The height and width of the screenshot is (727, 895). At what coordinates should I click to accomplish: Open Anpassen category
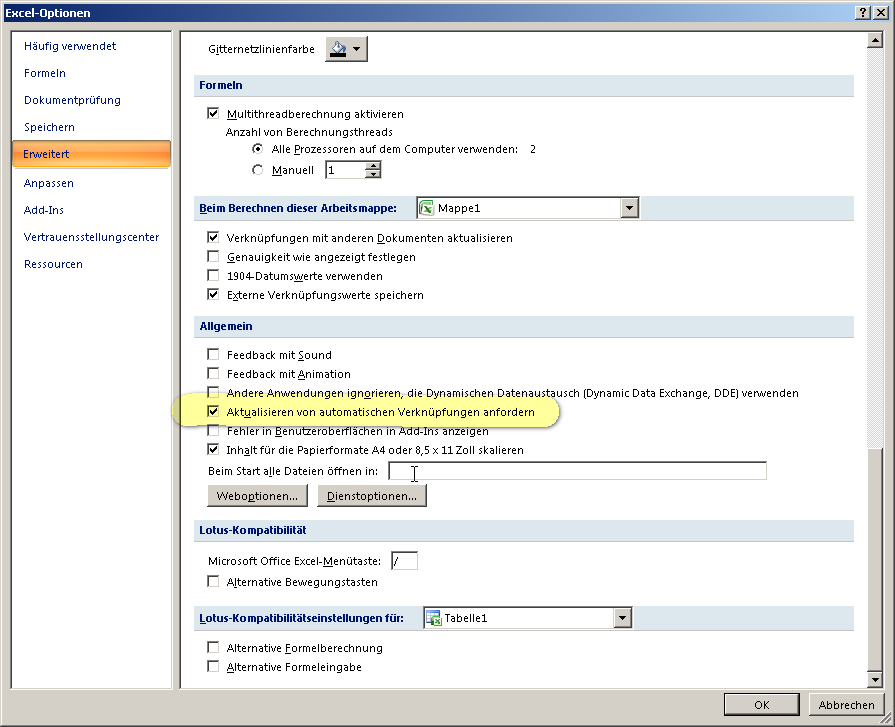coord(49,183)
